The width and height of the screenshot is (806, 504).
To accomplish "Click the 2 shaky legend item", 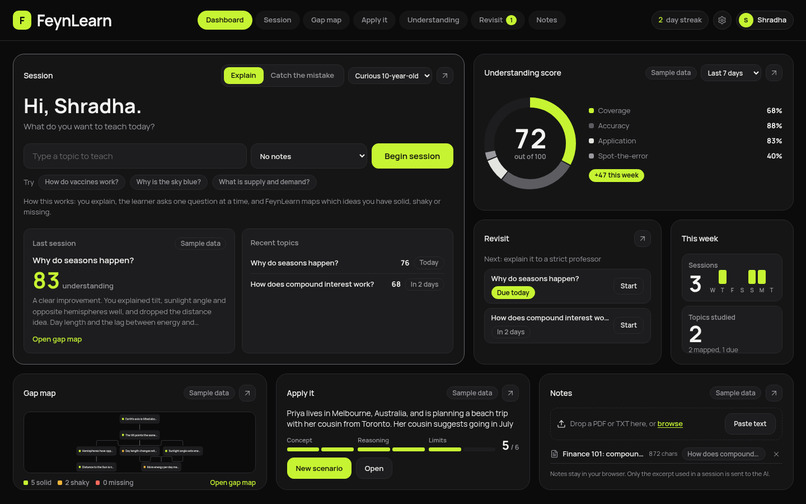I will (x=73, y=483).
